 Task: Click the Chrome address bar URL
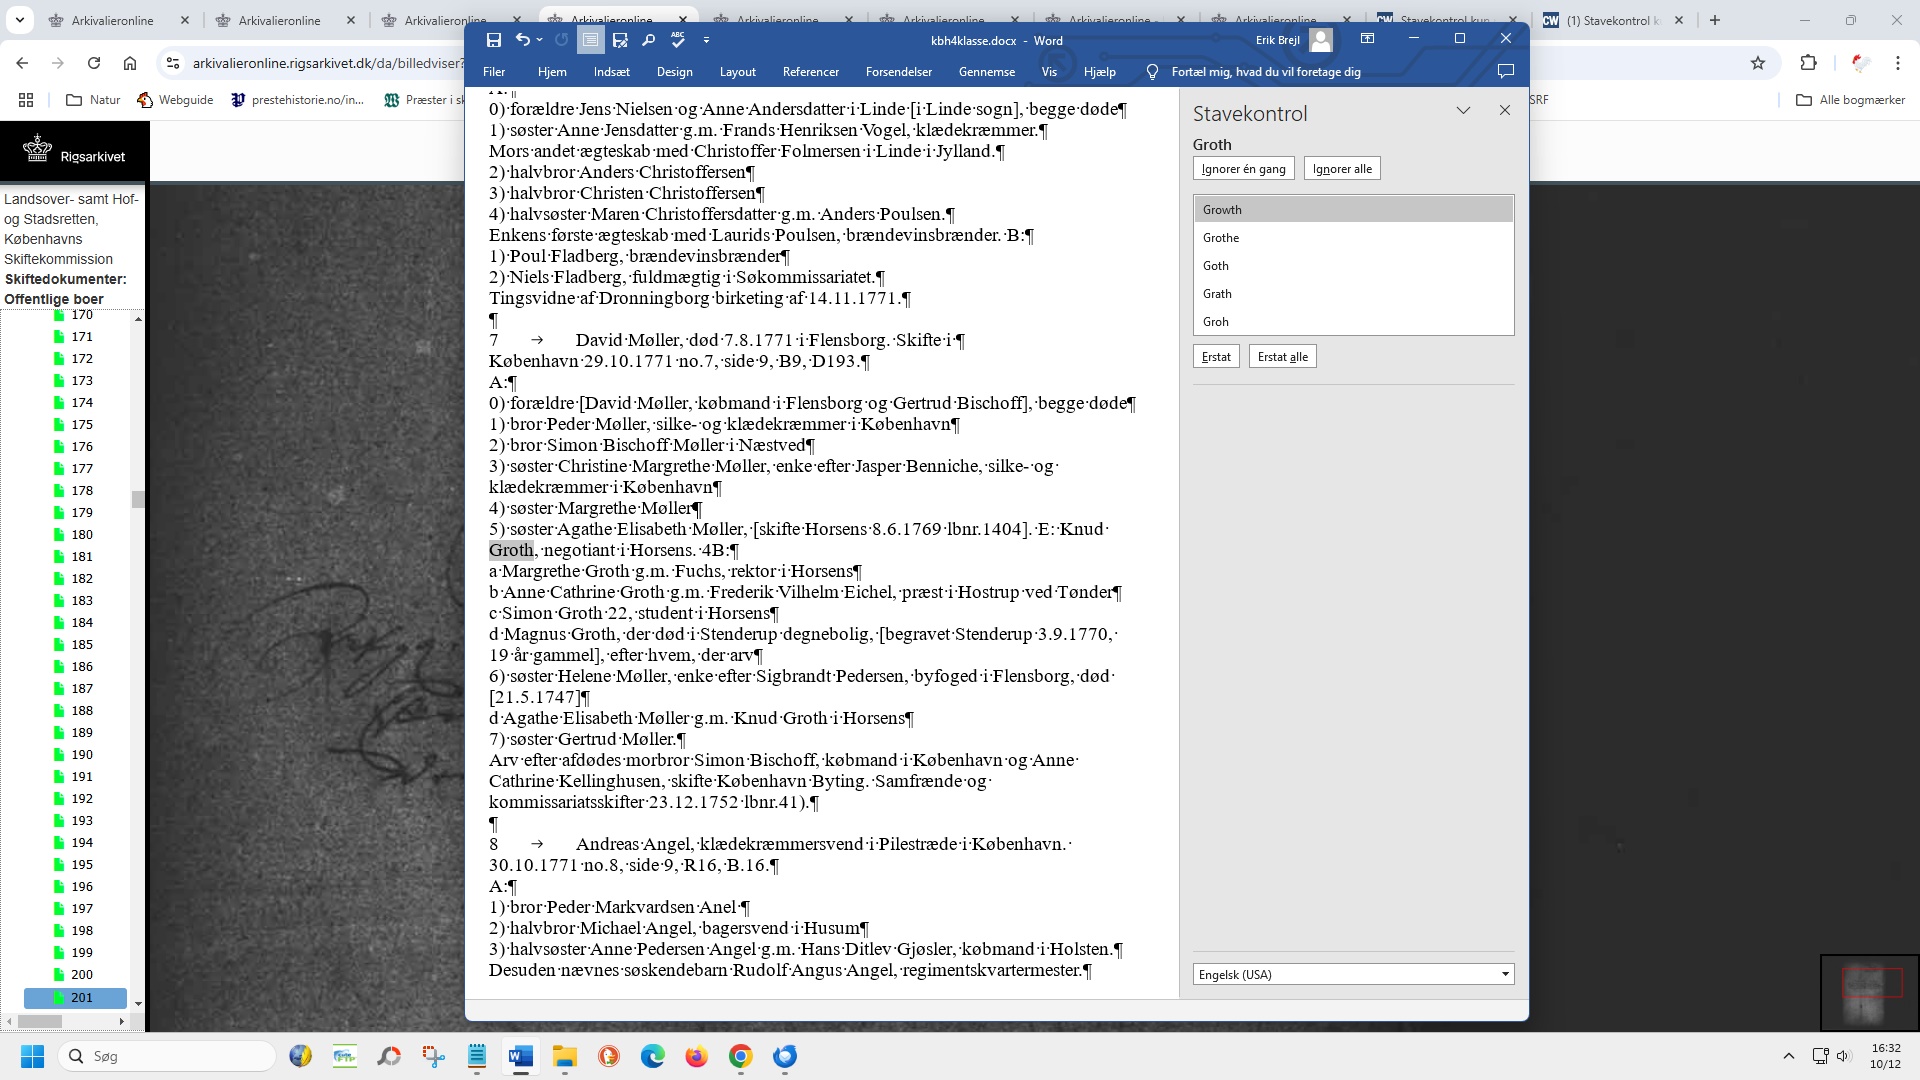point(328,63)
